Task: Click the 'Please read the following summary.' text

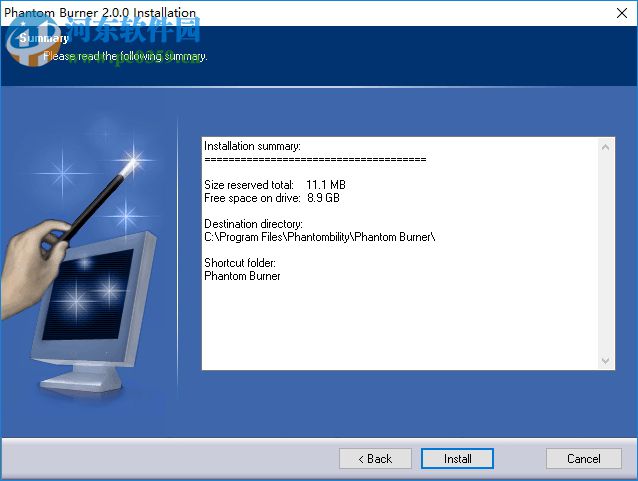Action: (x=125, y=56)
